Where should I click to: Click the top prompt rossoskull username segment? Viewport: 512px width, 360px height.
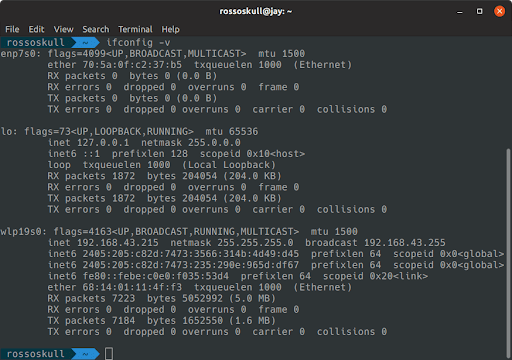tap(35, 43)
